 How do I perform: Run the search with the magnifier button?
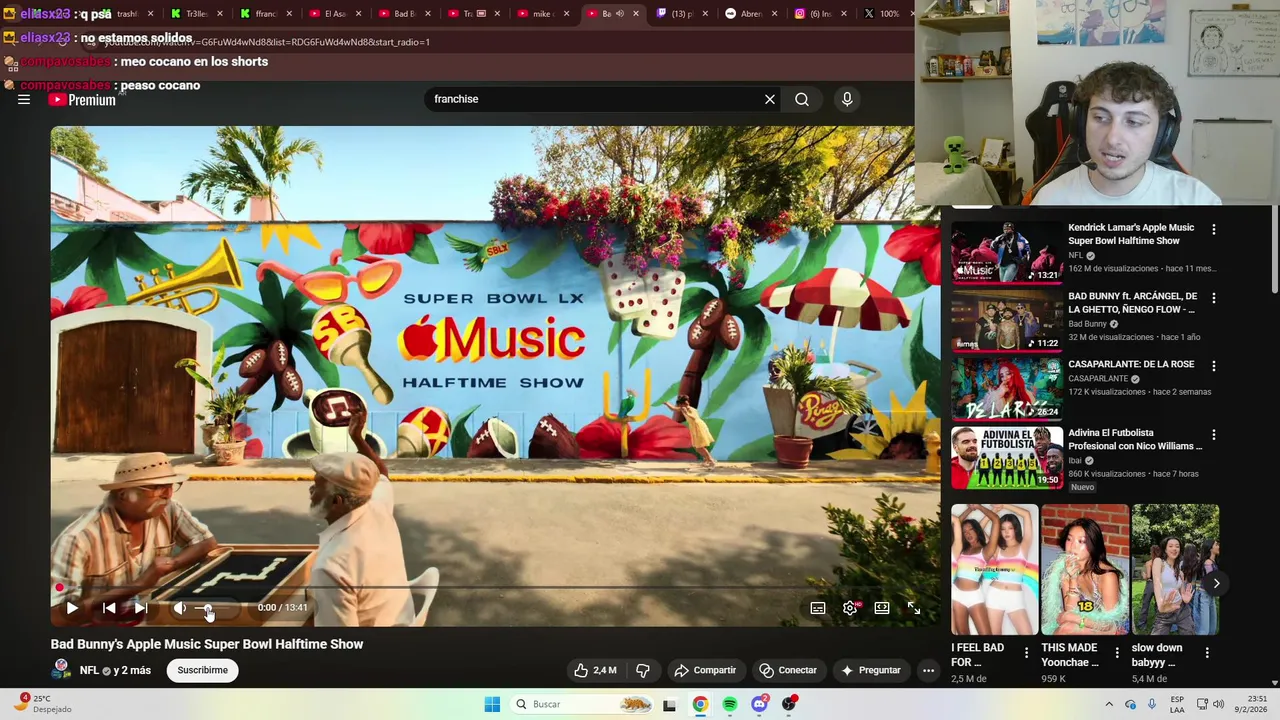(802, 99)
